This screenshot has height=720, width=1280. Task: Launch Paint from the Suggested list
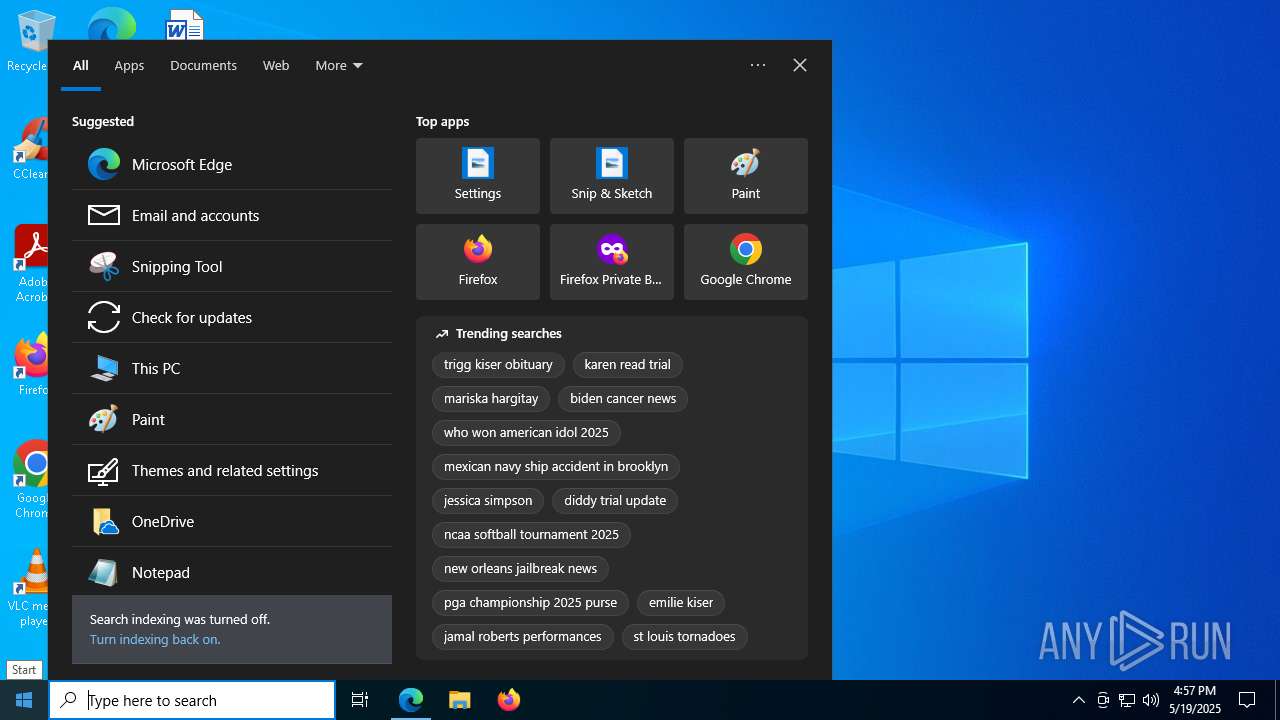[232, 420]
